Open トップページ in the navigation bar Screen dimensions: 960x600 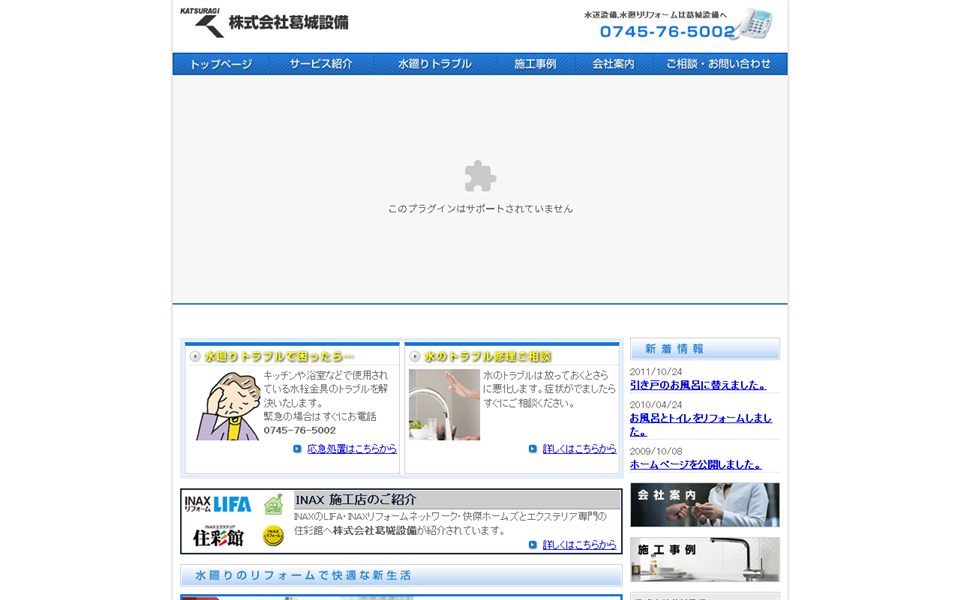tap(220, 64)
